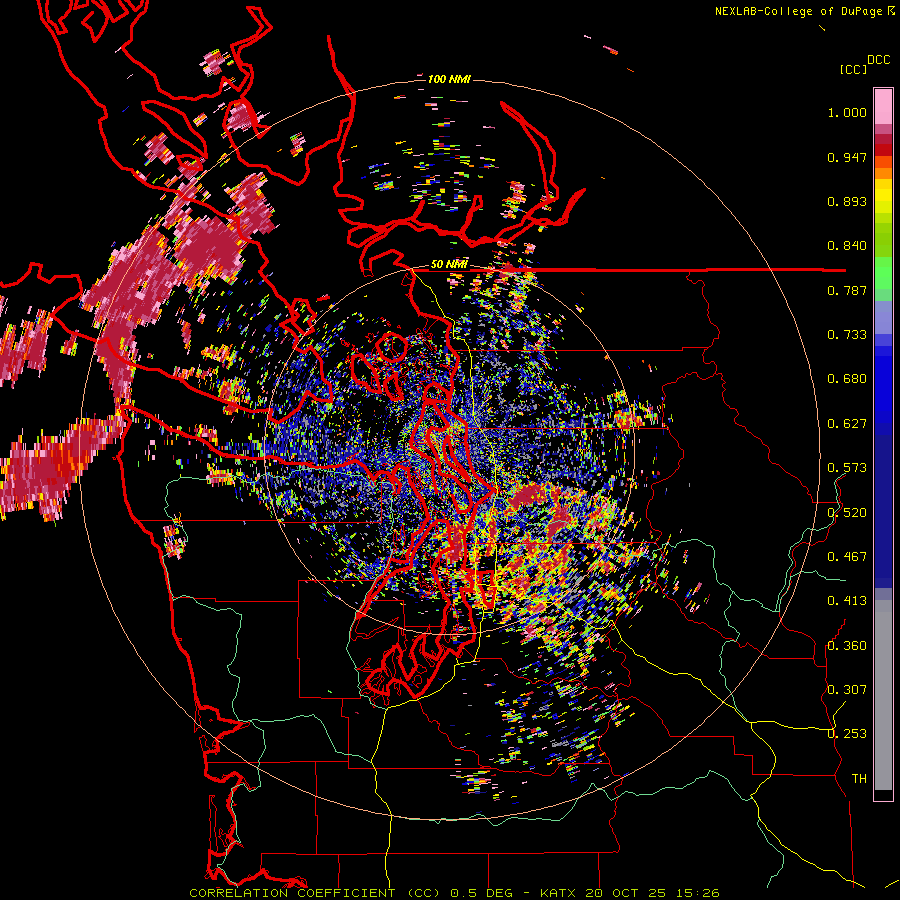Click the 0.787 color scale label
The width and height of the screenshot is (900, 900).
pos(847,290)
